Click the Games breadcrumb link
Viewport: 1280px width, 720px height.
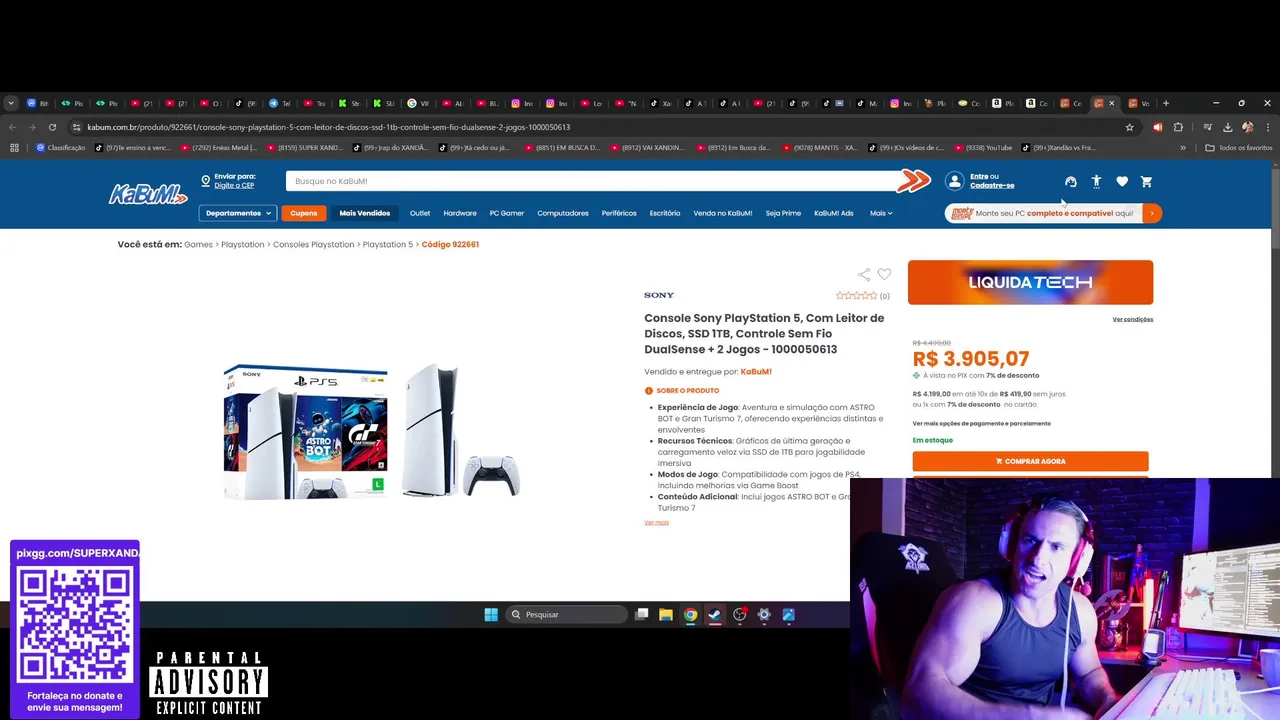click(x=198, y=244)
